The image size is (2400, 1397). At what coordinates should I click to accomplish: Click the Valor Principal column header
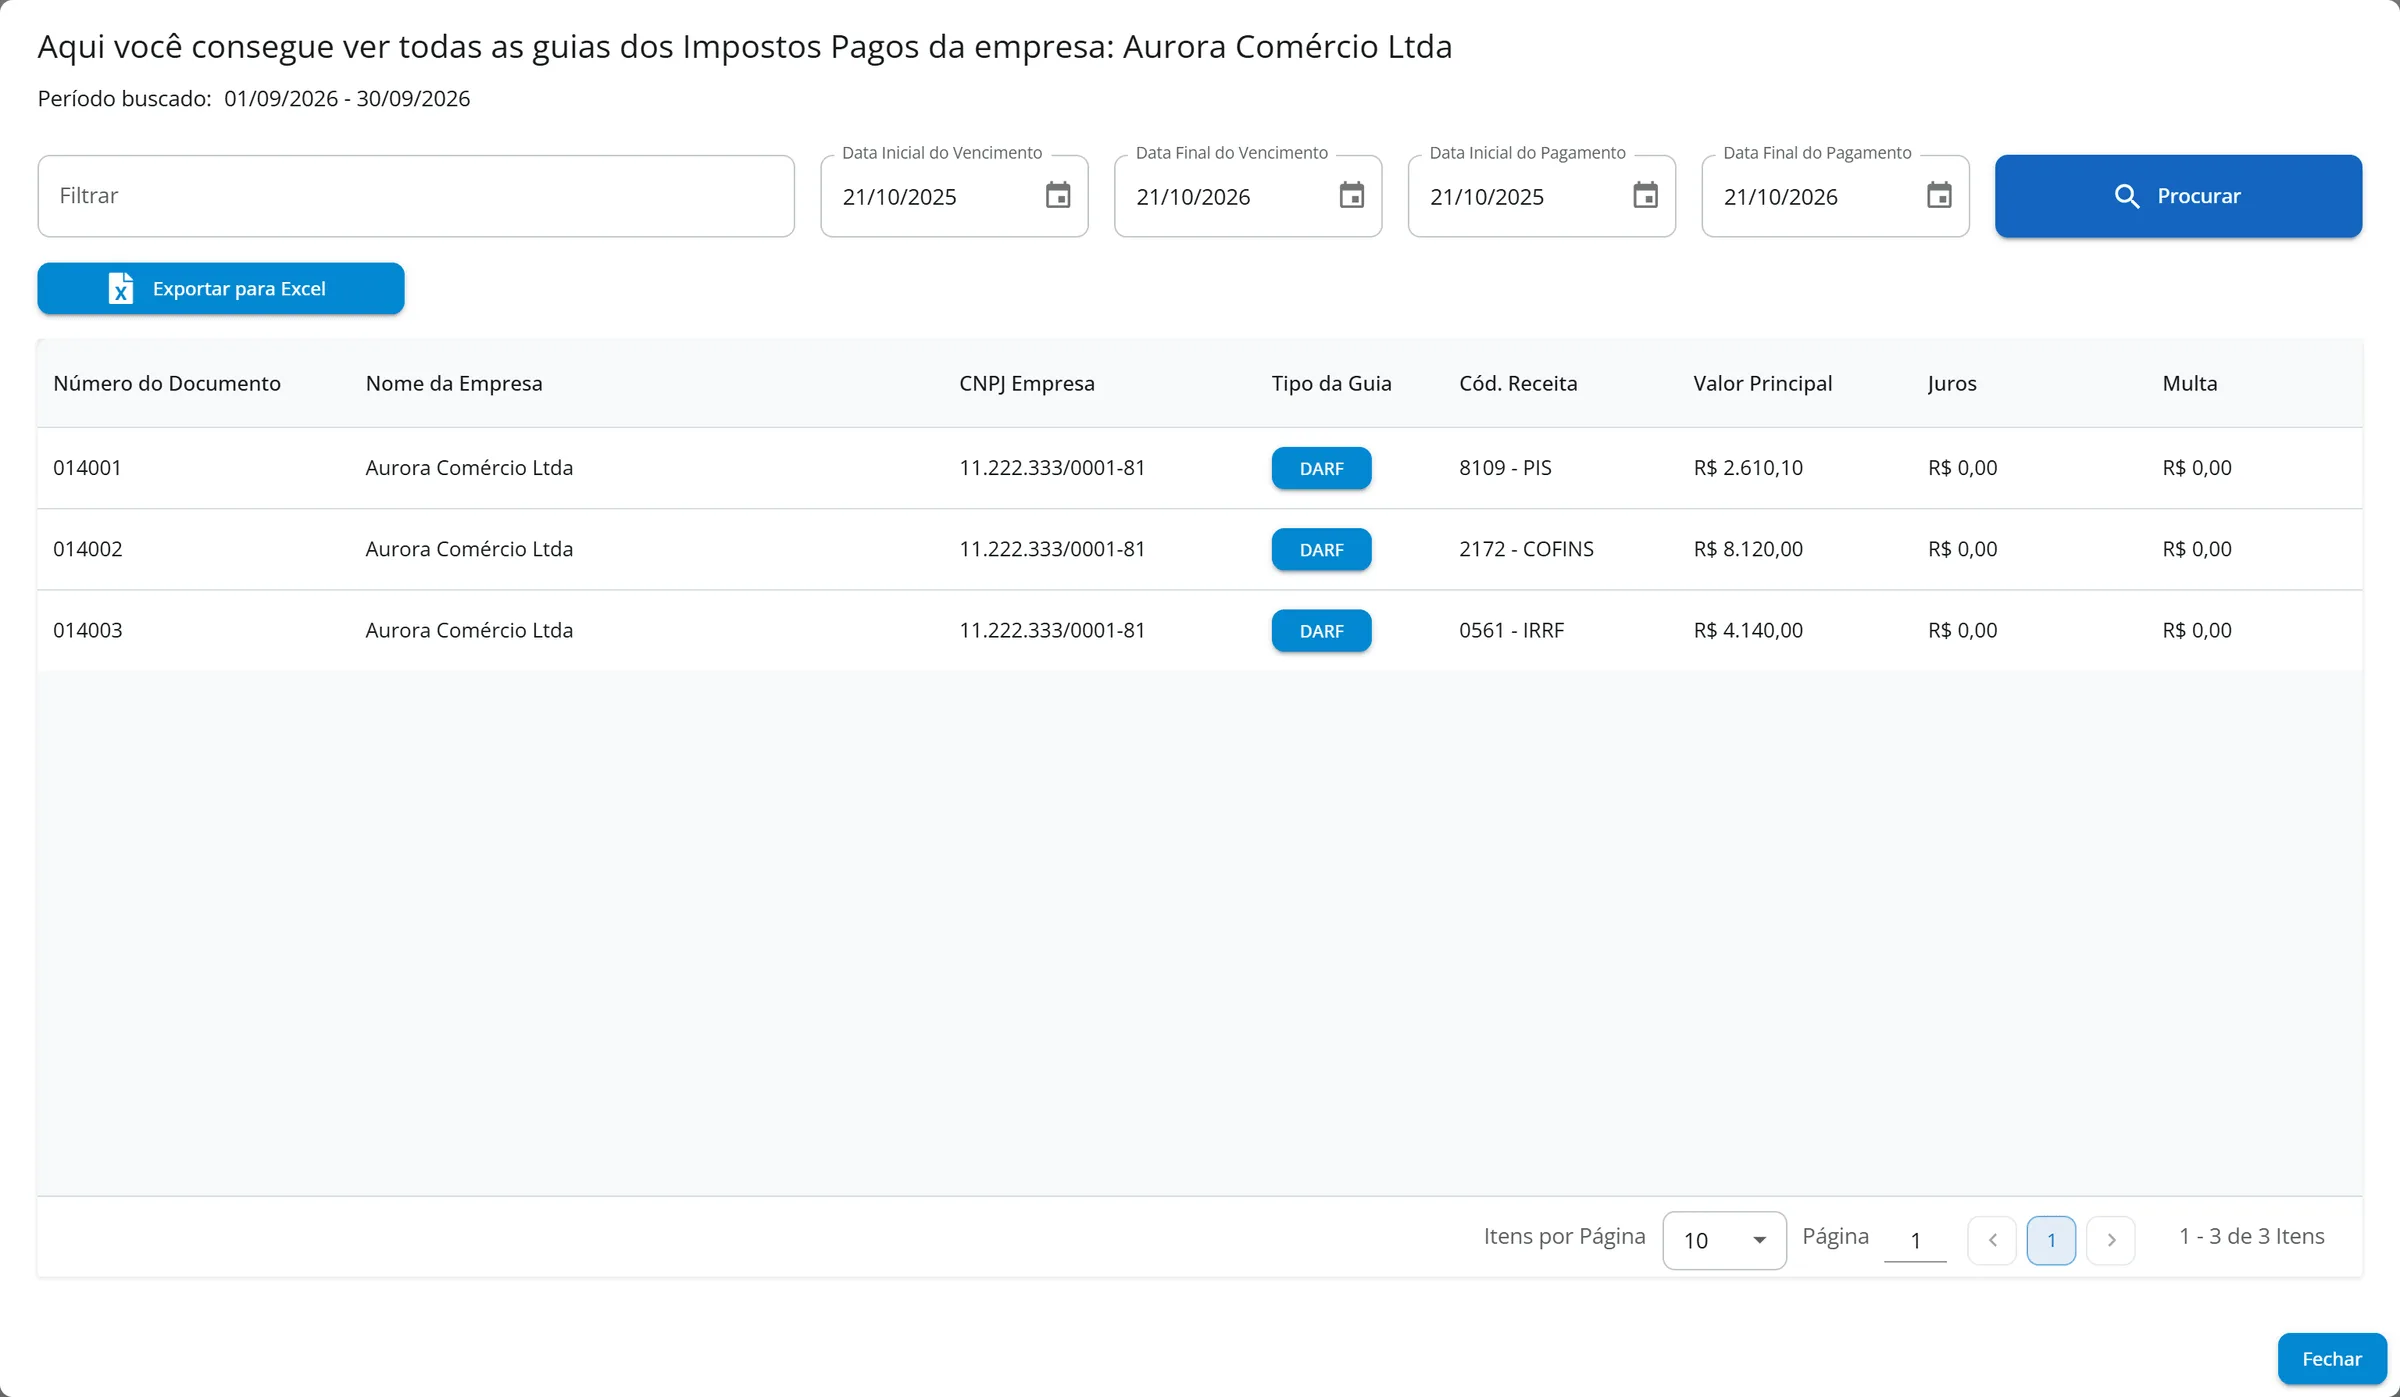(1763, 384)
